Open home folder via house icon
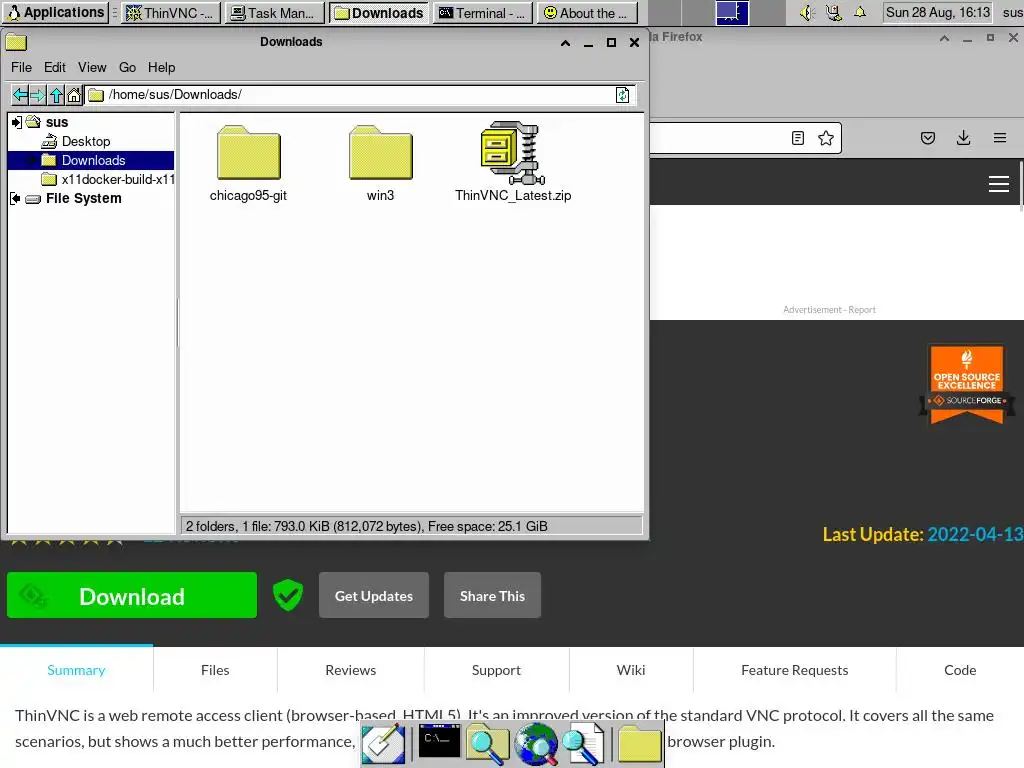Image resolution: width=1024 pixels, height=768 pixels. [74, 95]
